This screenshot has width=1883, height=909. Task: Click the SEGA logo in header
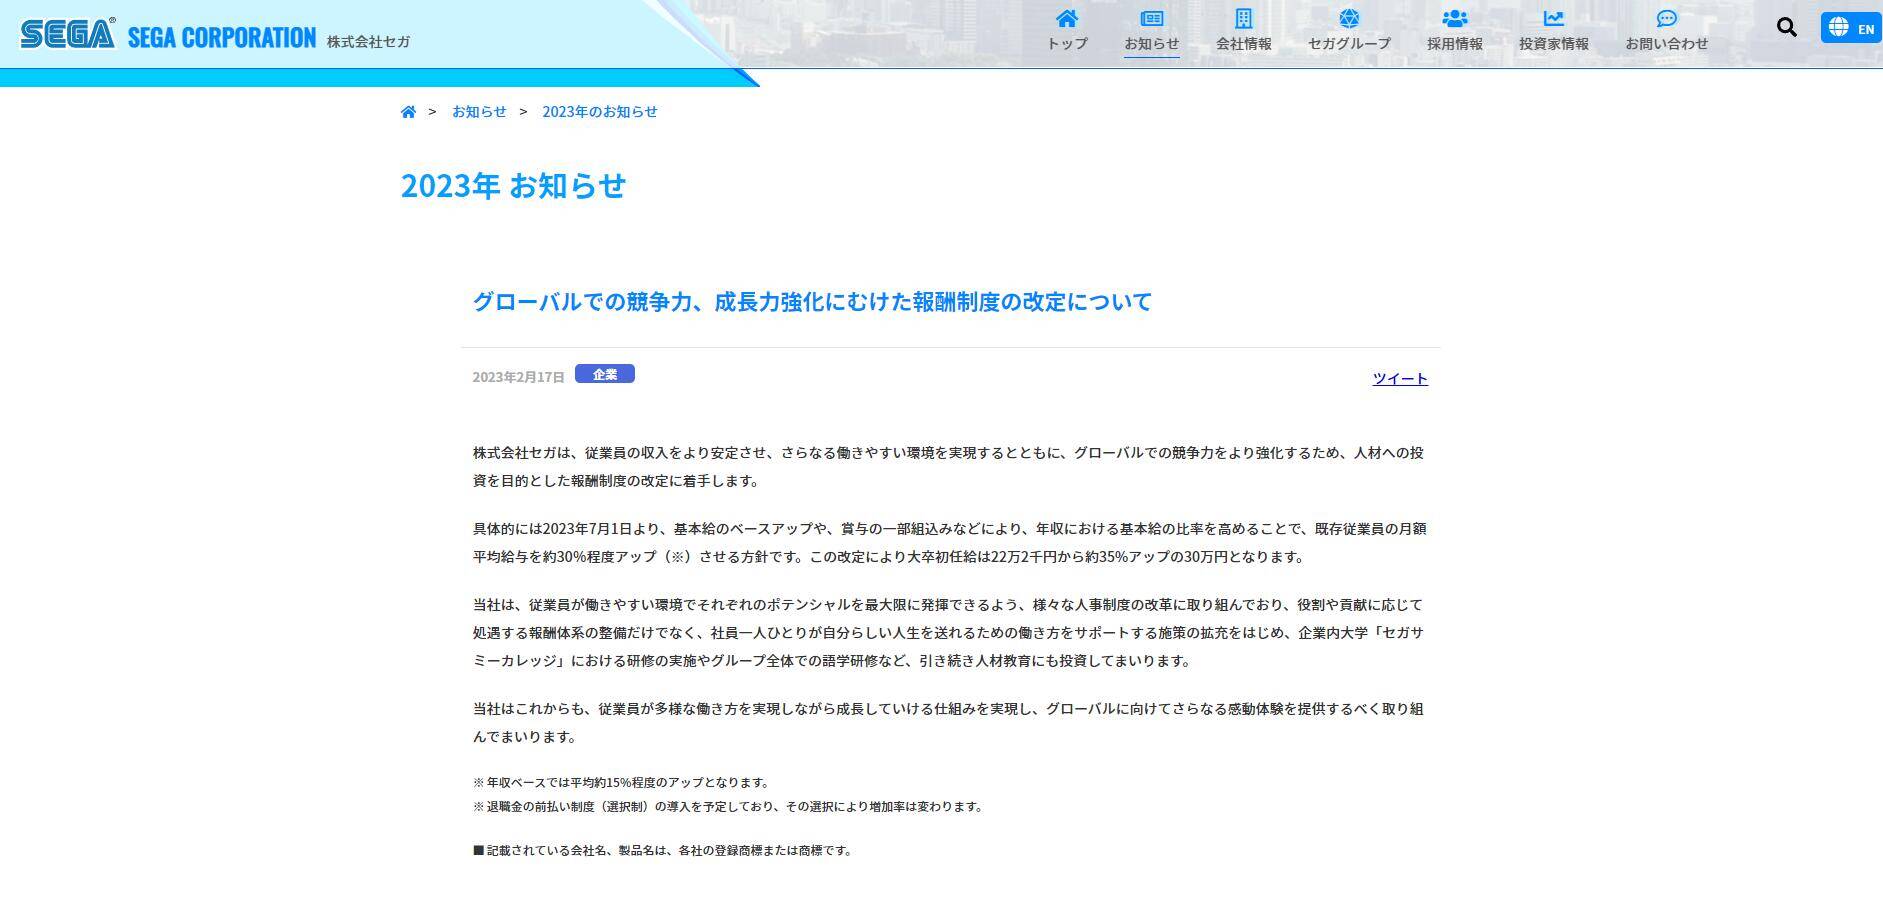[x=68, y=35]
